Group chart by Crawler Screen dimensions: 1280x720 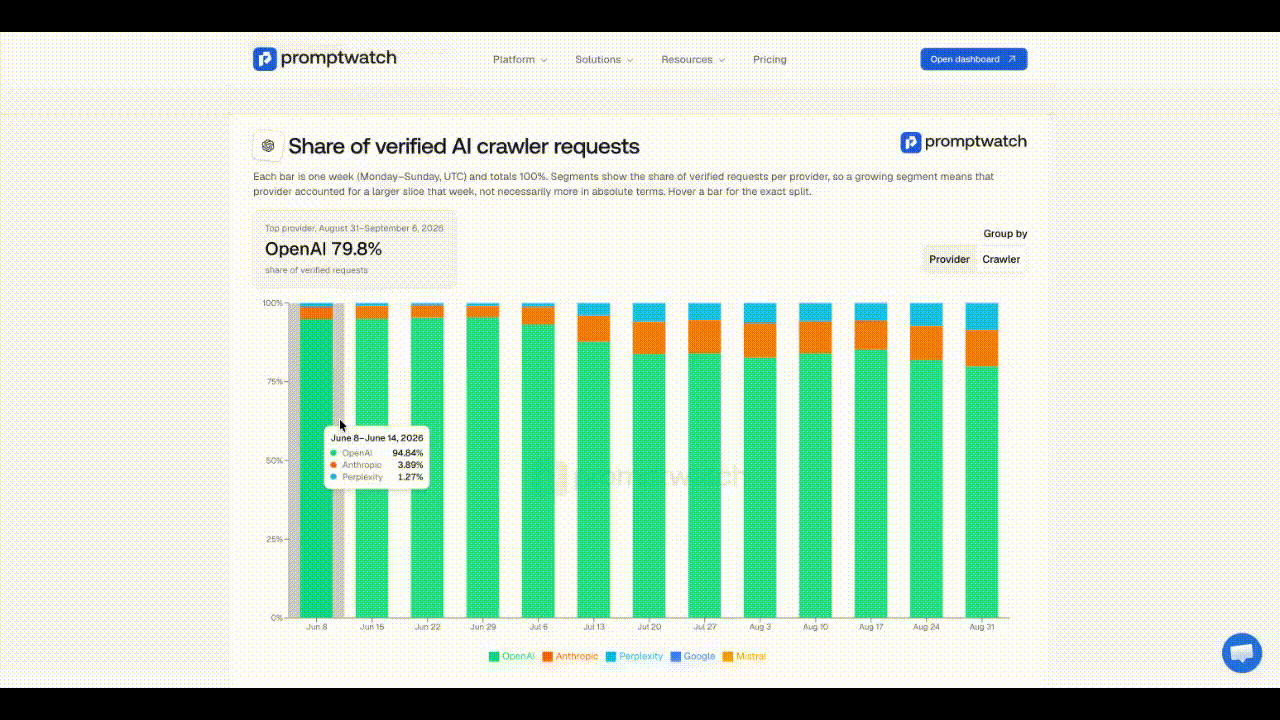[x=1001, y=259]
